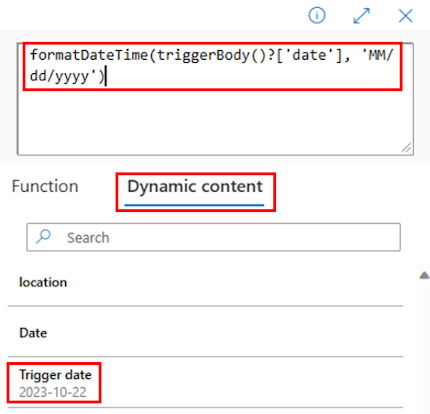Click the resize grip of expression box

pos(407,148)
